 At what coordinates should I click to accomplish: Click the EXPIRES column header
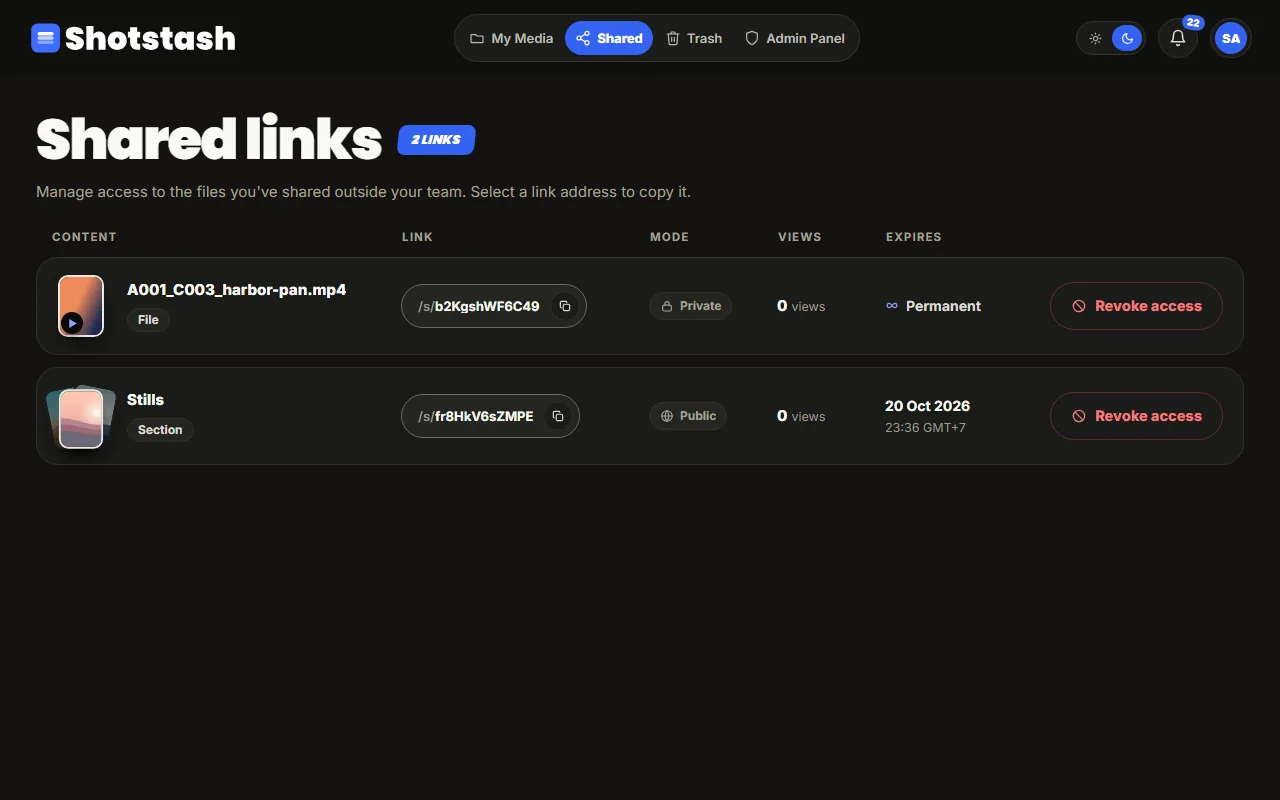point(914,237)
